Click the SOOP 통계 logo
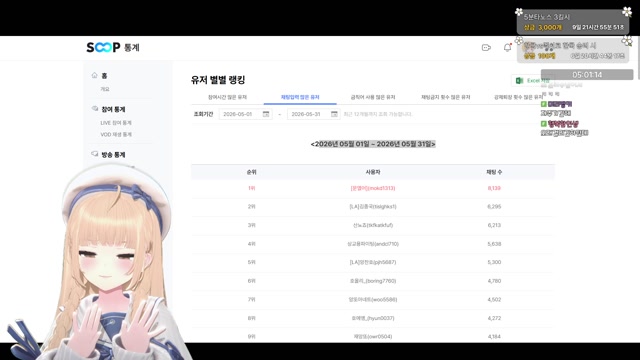Screen dimensions: 640x360 click(x=113, y=47)
